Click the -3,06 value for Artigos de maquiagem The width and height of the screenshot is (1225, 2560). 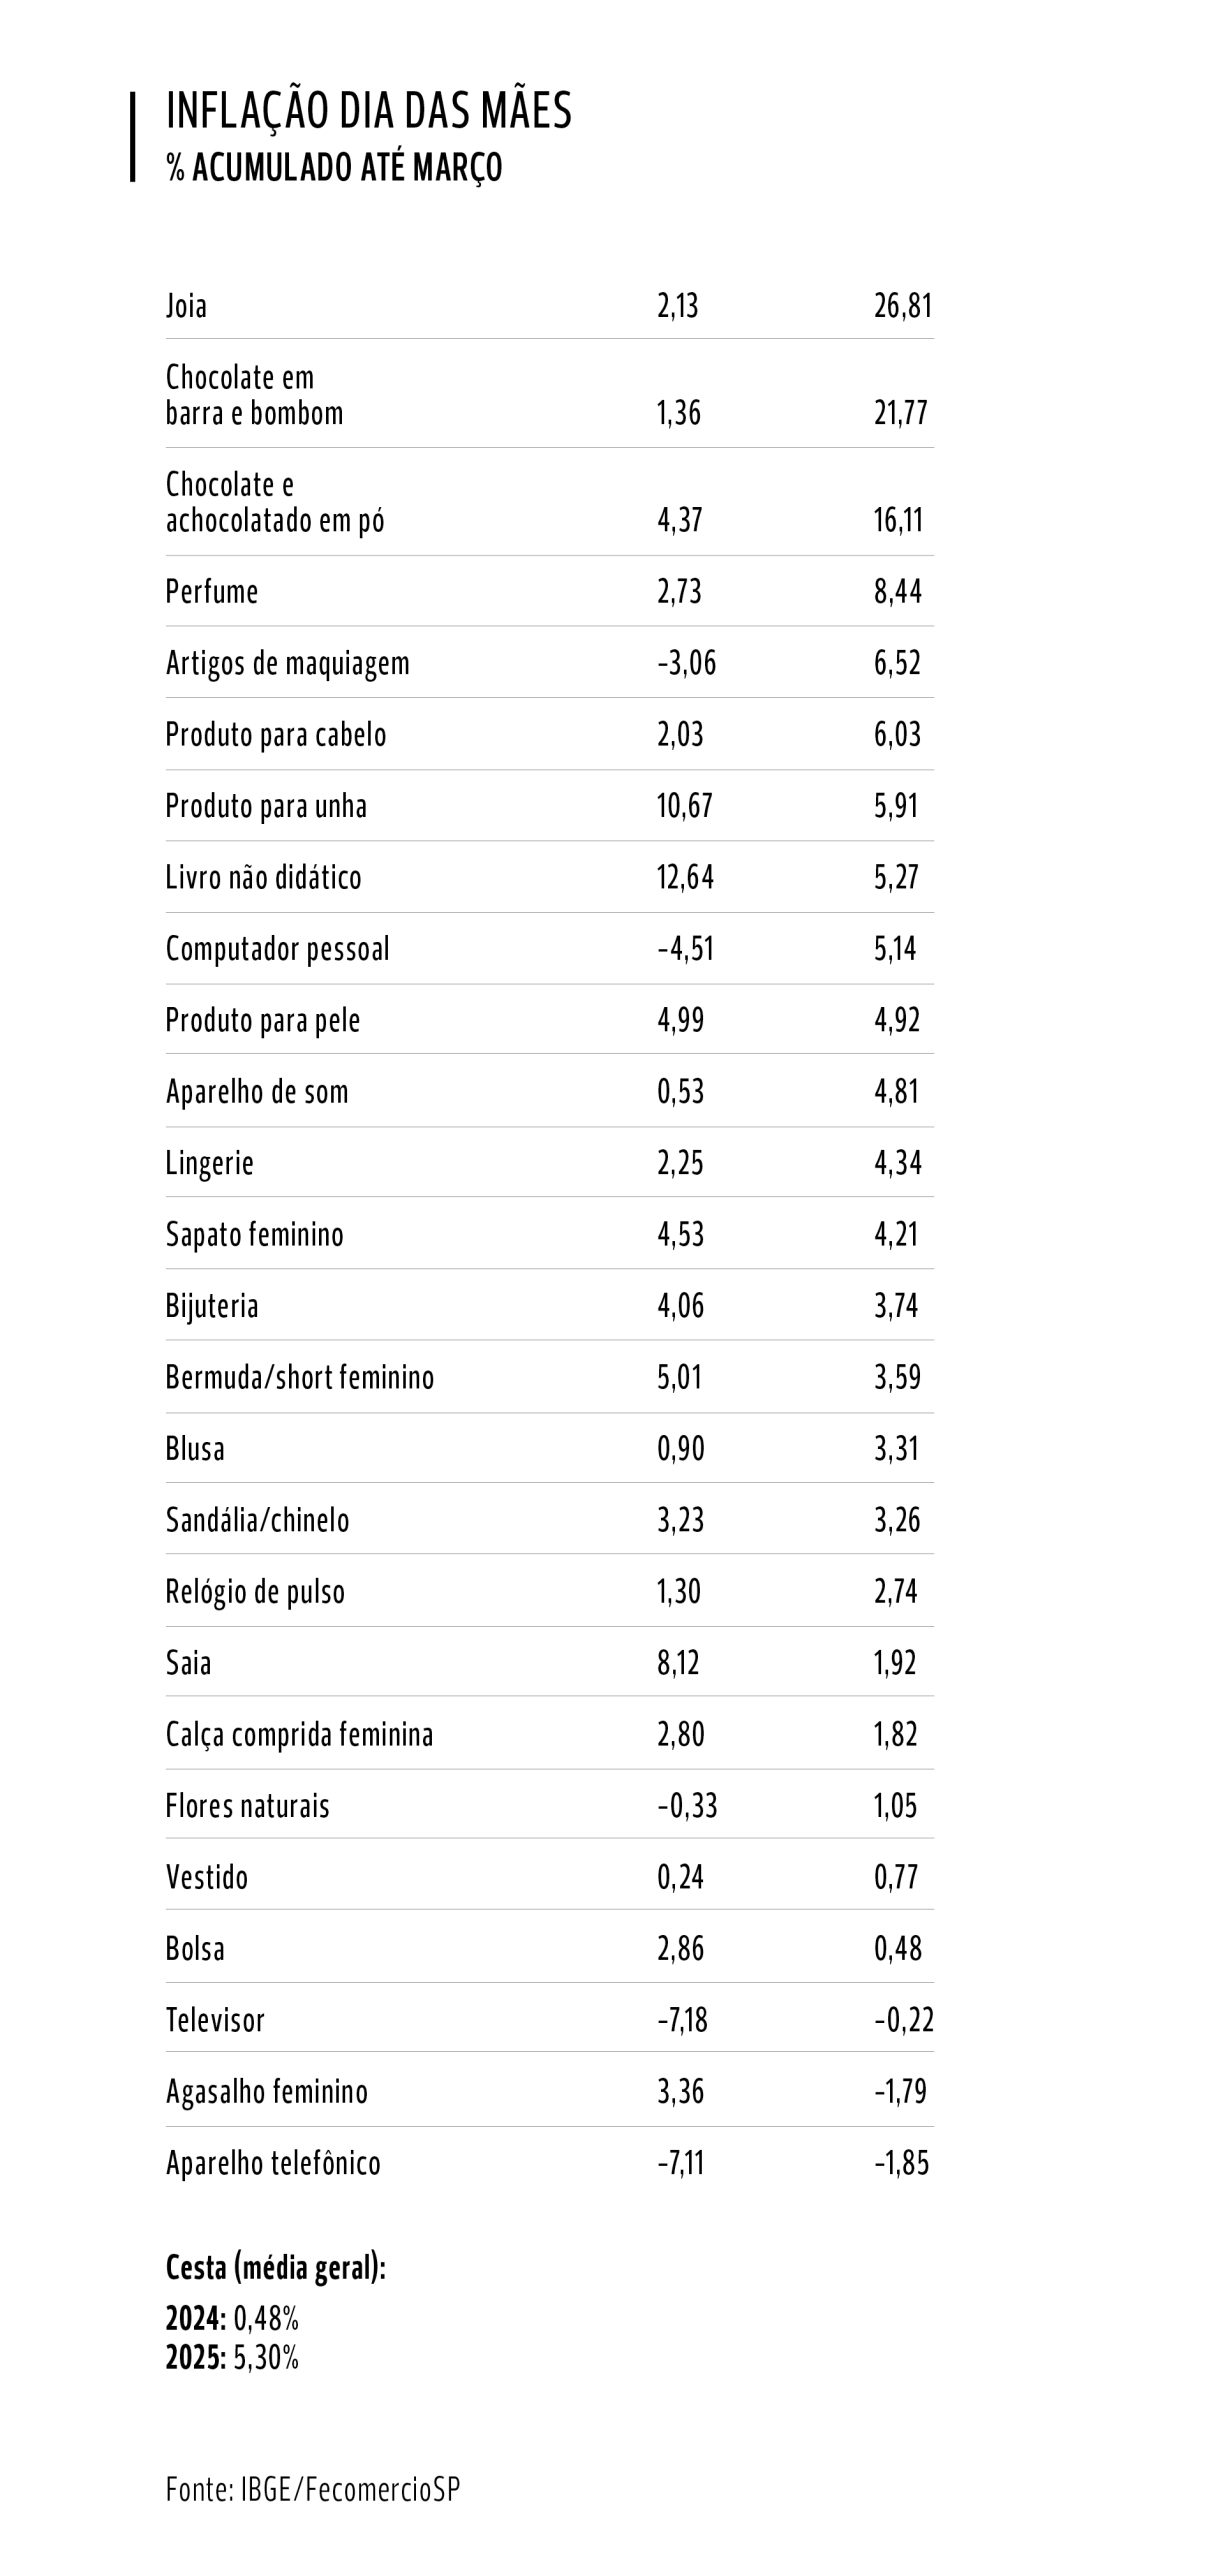[686, 663]
